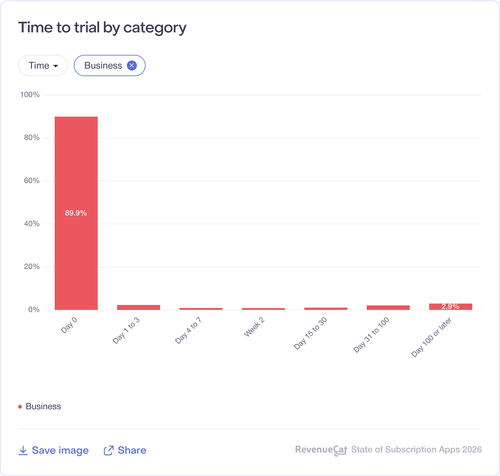Click the Day 0 bar showing 89.9%

pyautogui.click(x=76, y=213)
